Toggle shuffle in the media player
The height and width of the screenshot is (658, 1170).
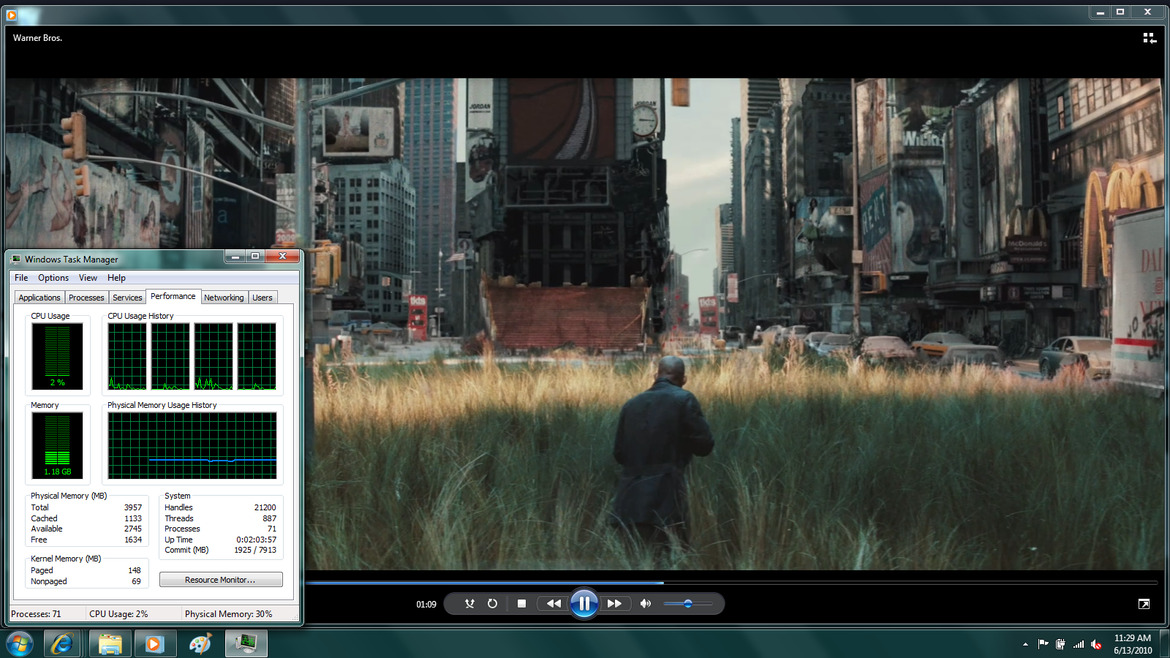click(x=469, y=604)
